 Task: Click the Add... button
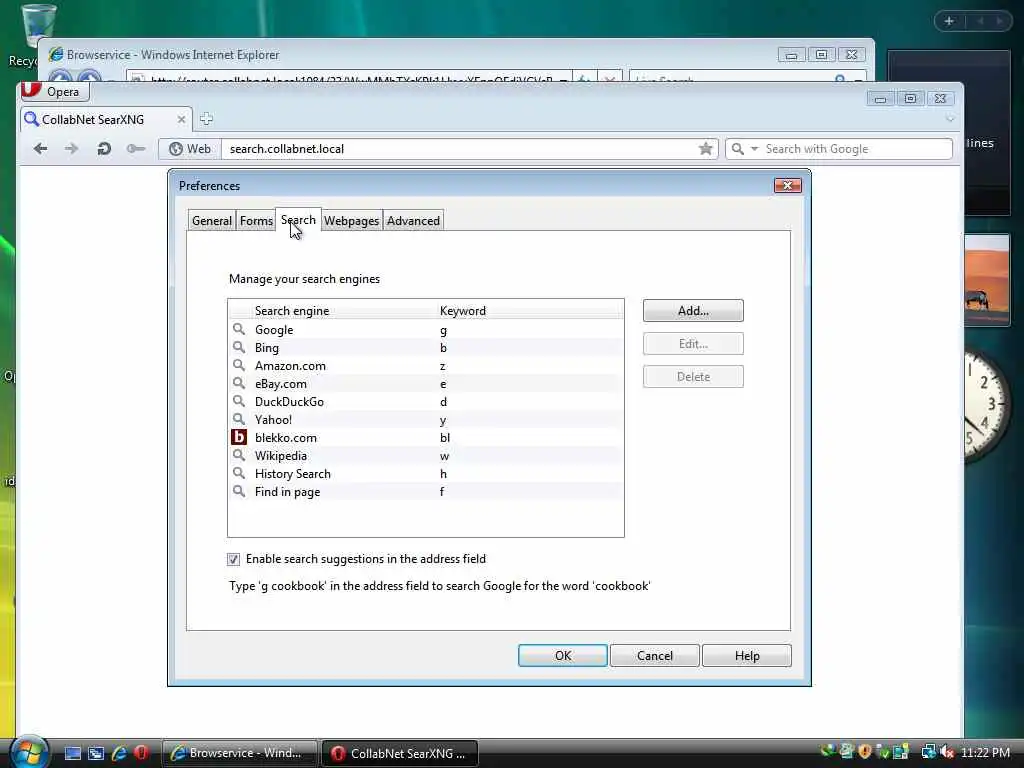pos(693,311)
